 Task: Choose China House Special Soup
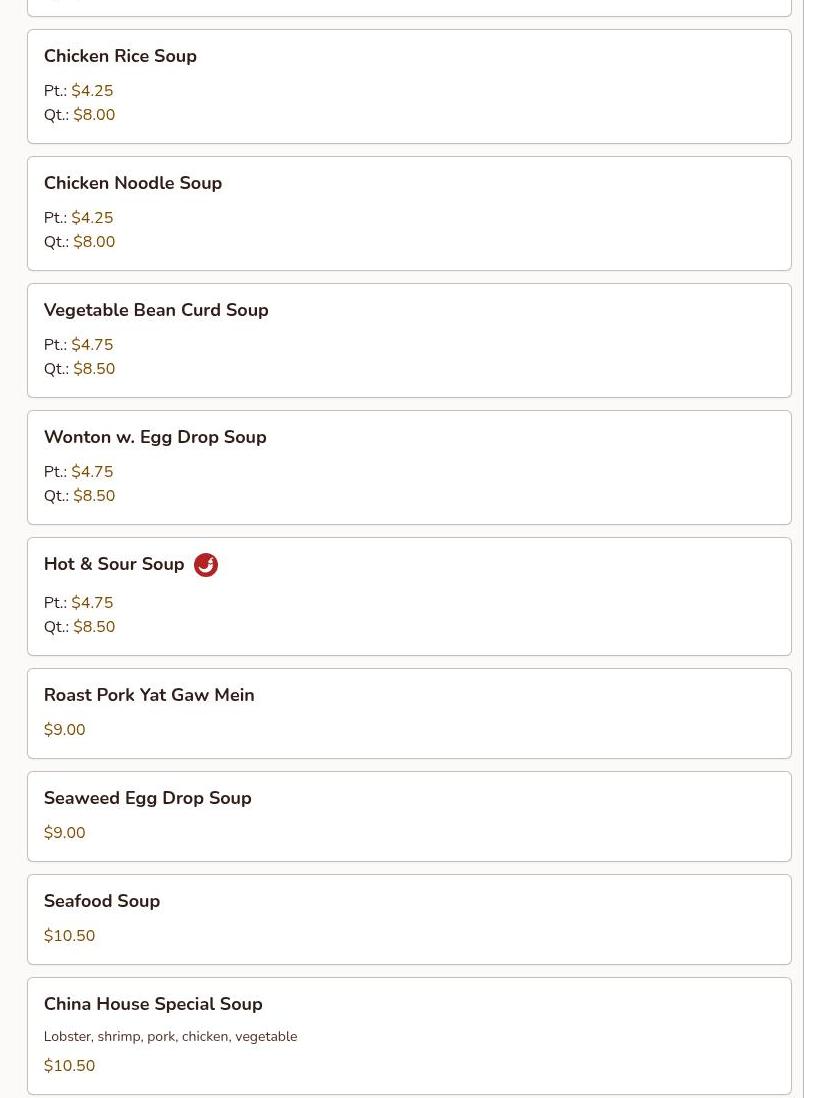tap(409, 1036)
